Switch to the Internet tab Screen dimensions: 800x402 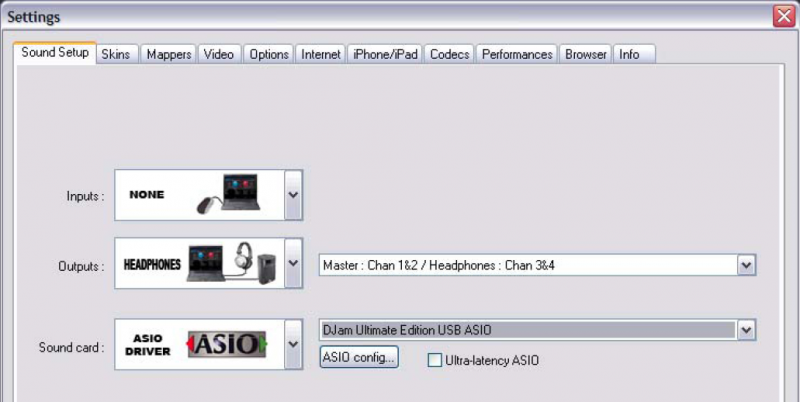coord(321,55)
